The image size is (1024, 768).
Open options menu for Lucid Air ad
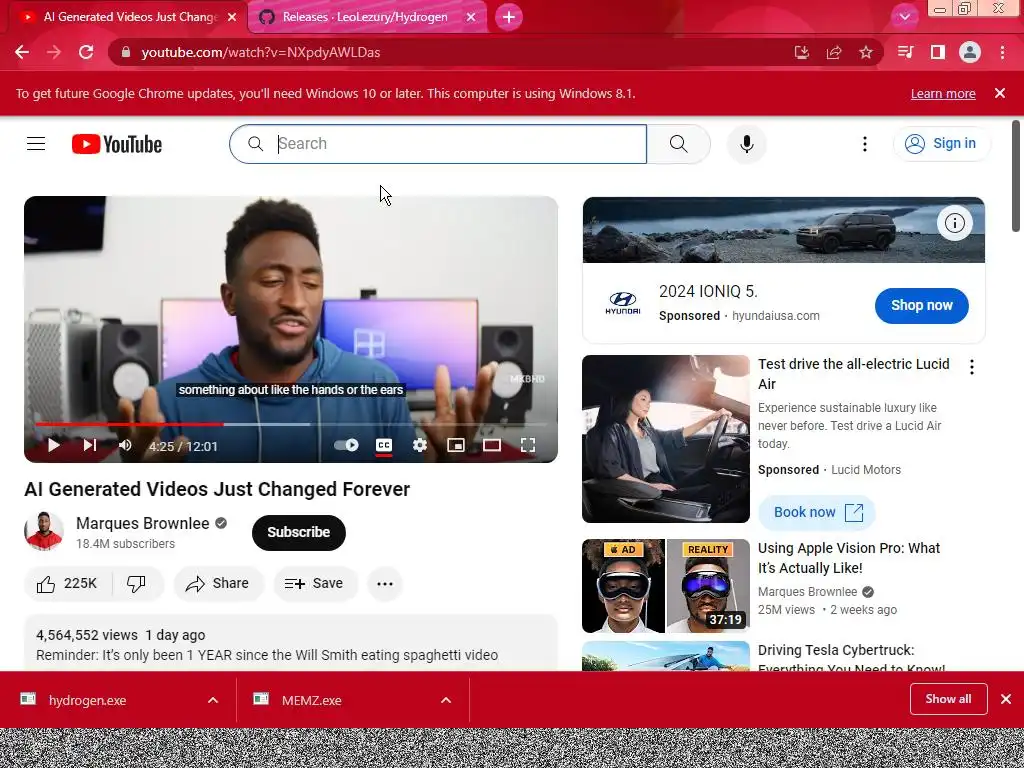[972, 367]
